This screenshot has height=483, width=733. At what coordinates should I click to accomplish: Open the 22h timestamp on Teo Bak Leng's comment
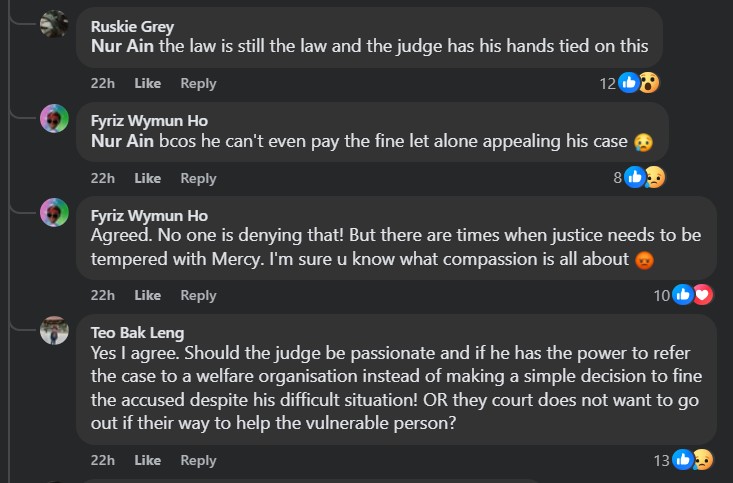click(102, 460)
